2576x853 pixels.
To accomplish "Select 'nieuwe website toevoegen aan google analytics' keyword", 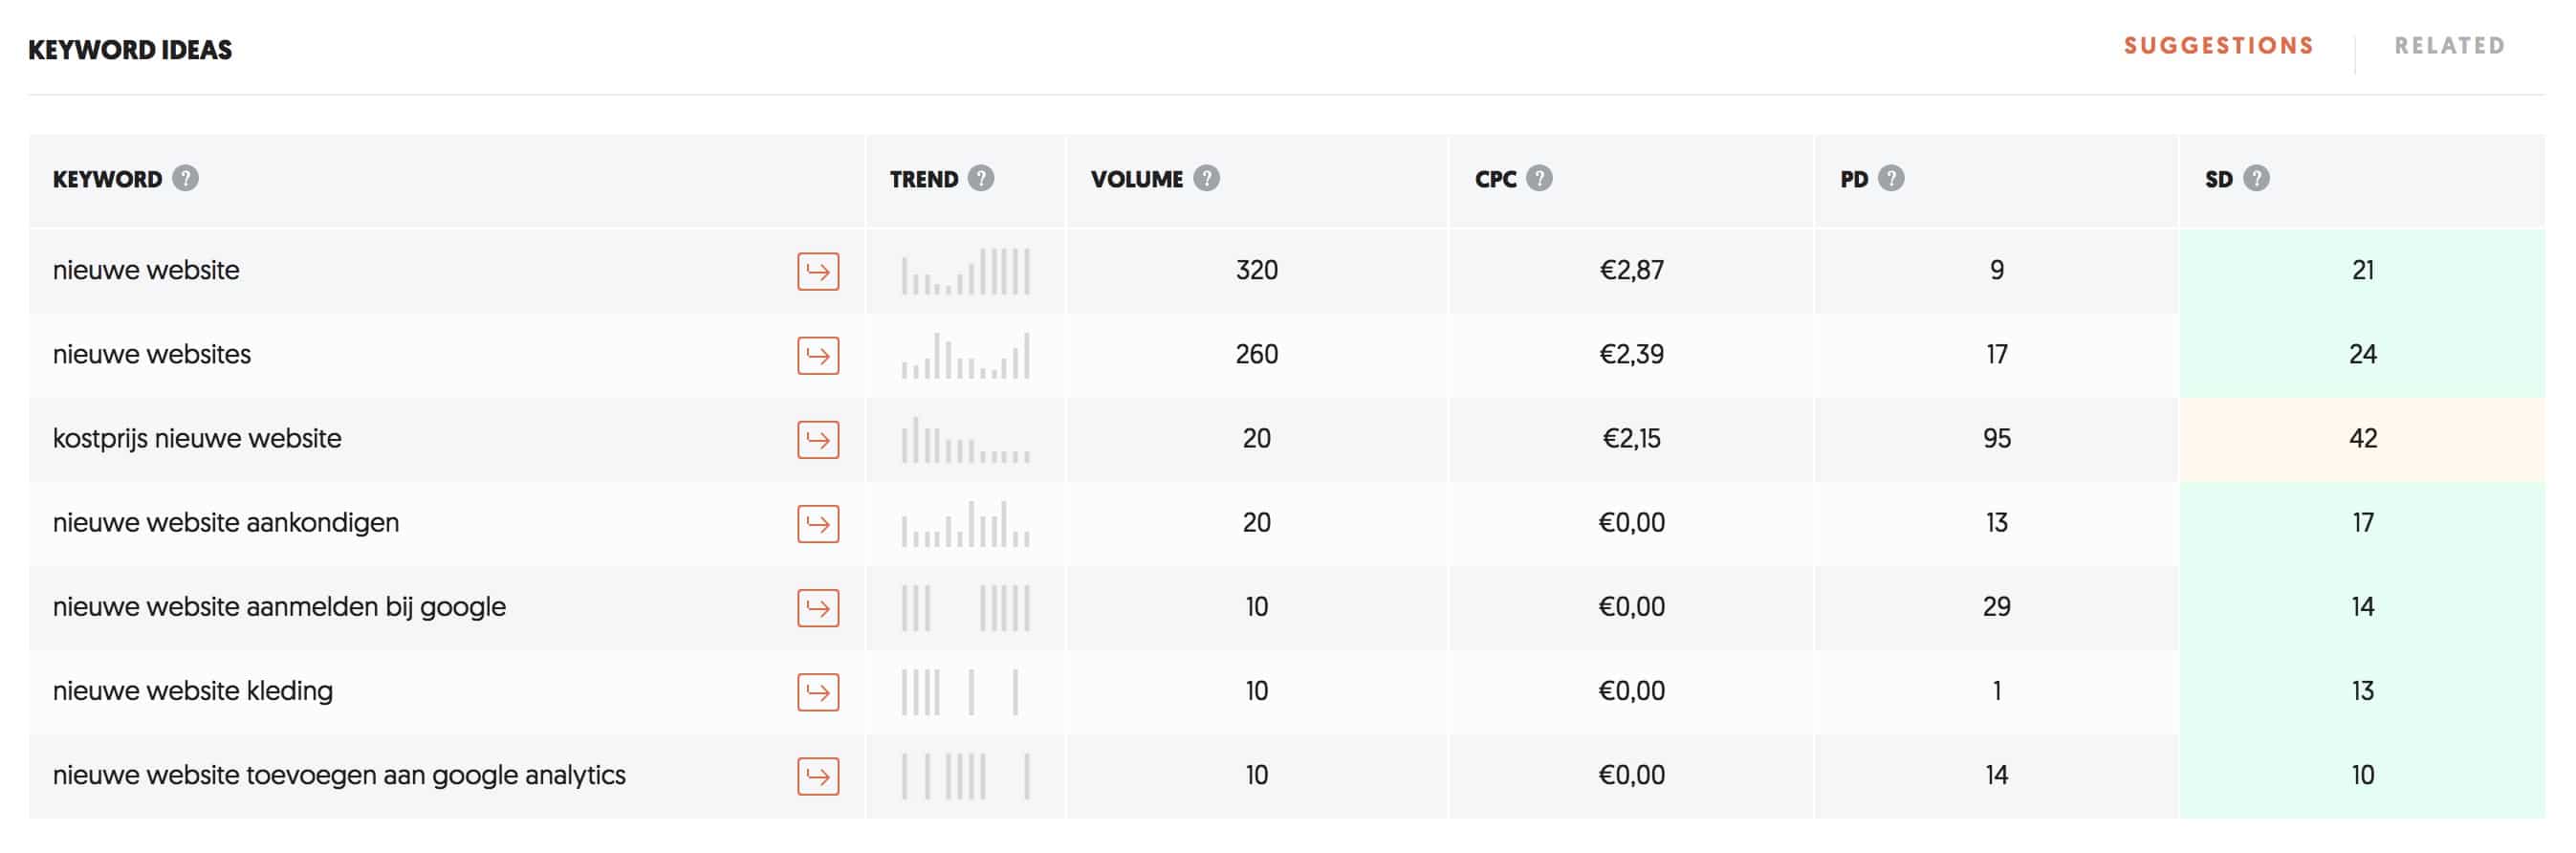I will 339,775.
